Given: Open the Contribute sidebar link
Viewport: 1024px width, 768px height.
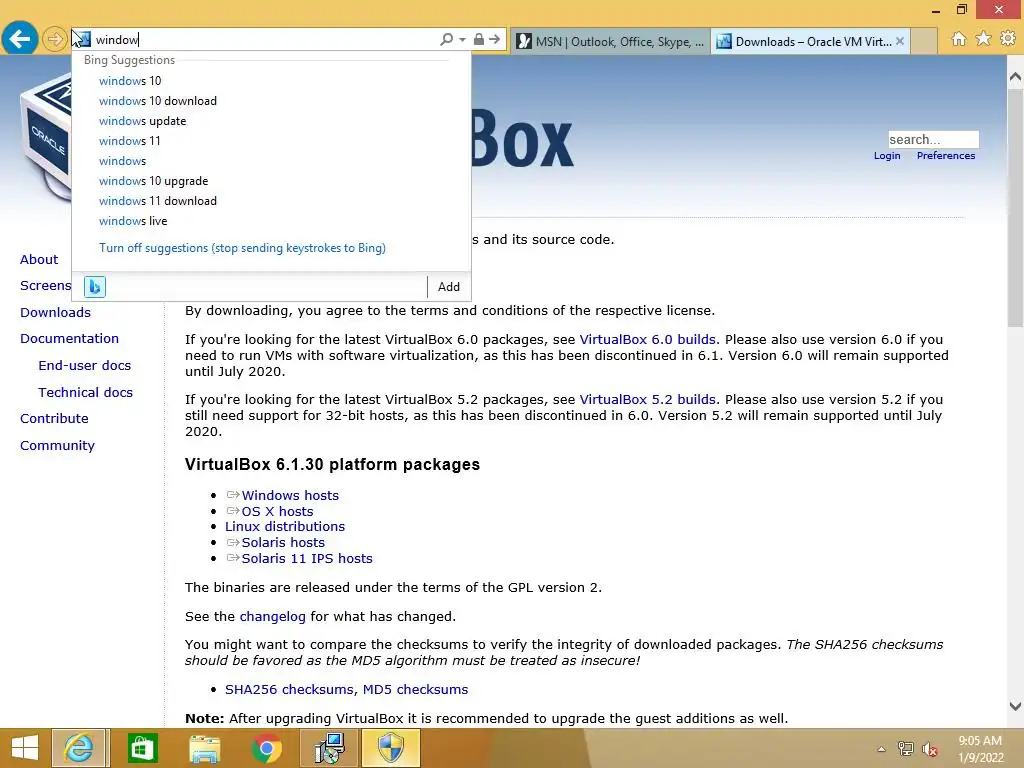Looking at the screenshot, I should coord(54,418).
